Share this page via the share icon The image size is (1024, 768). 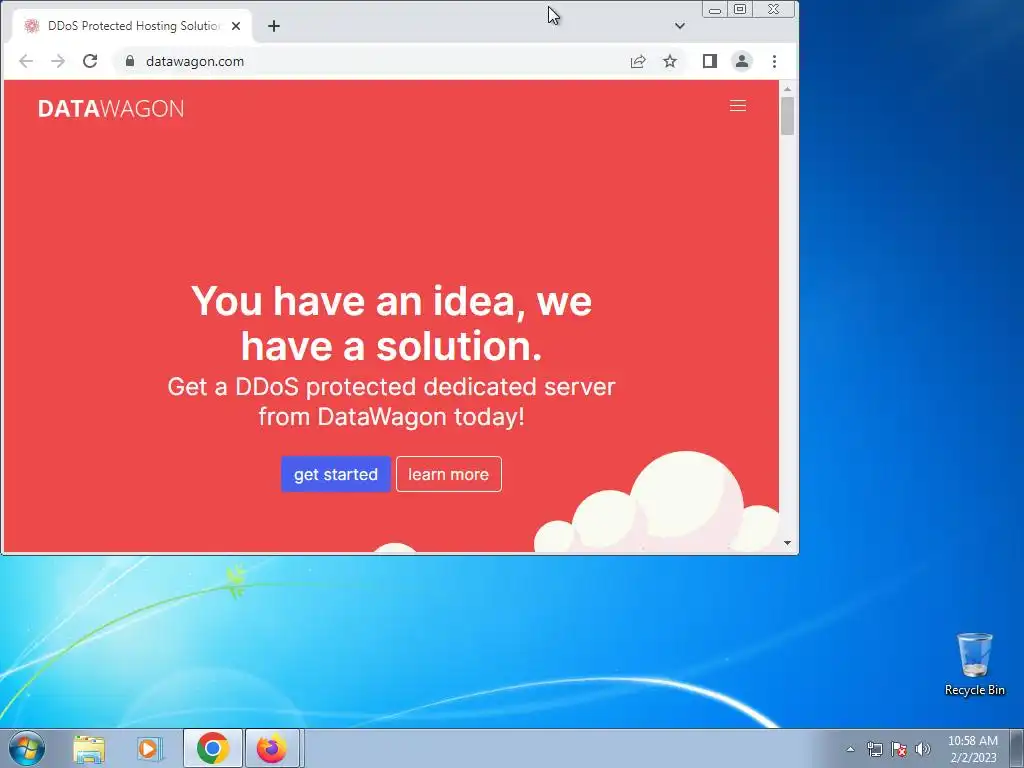pos(638,61)
